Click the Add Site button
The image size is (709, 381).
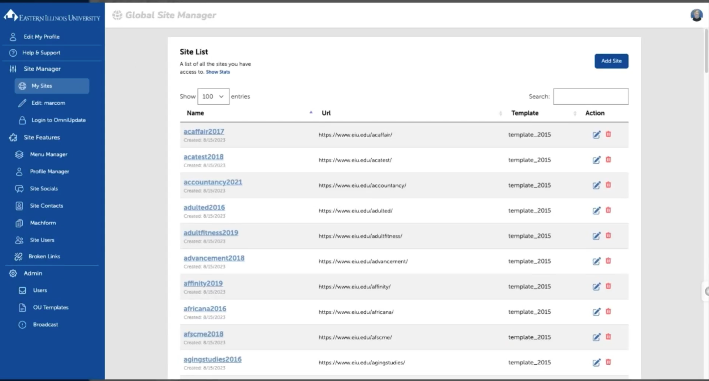click(x=611, y=61)
